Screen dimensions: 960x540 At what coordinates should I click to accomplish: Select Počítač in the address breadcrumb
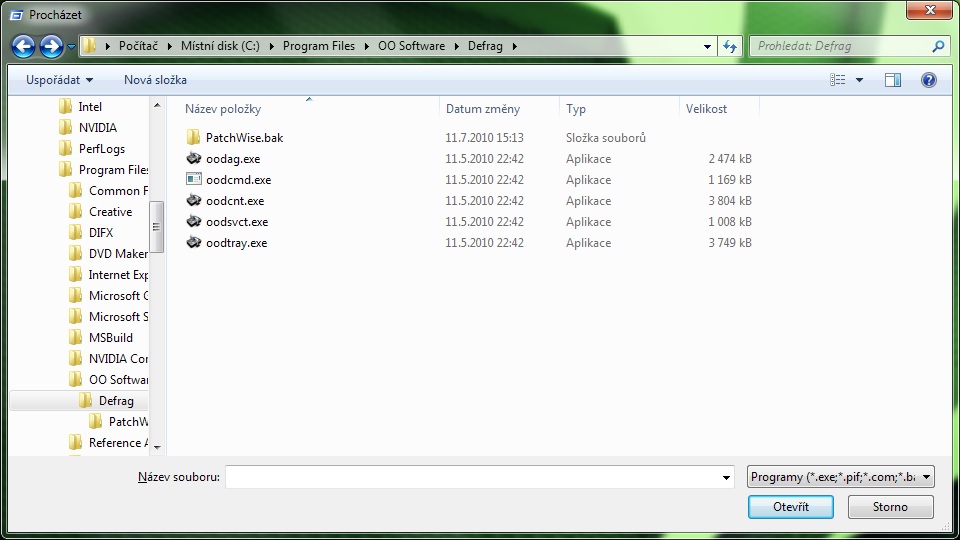tap(138, 46)
